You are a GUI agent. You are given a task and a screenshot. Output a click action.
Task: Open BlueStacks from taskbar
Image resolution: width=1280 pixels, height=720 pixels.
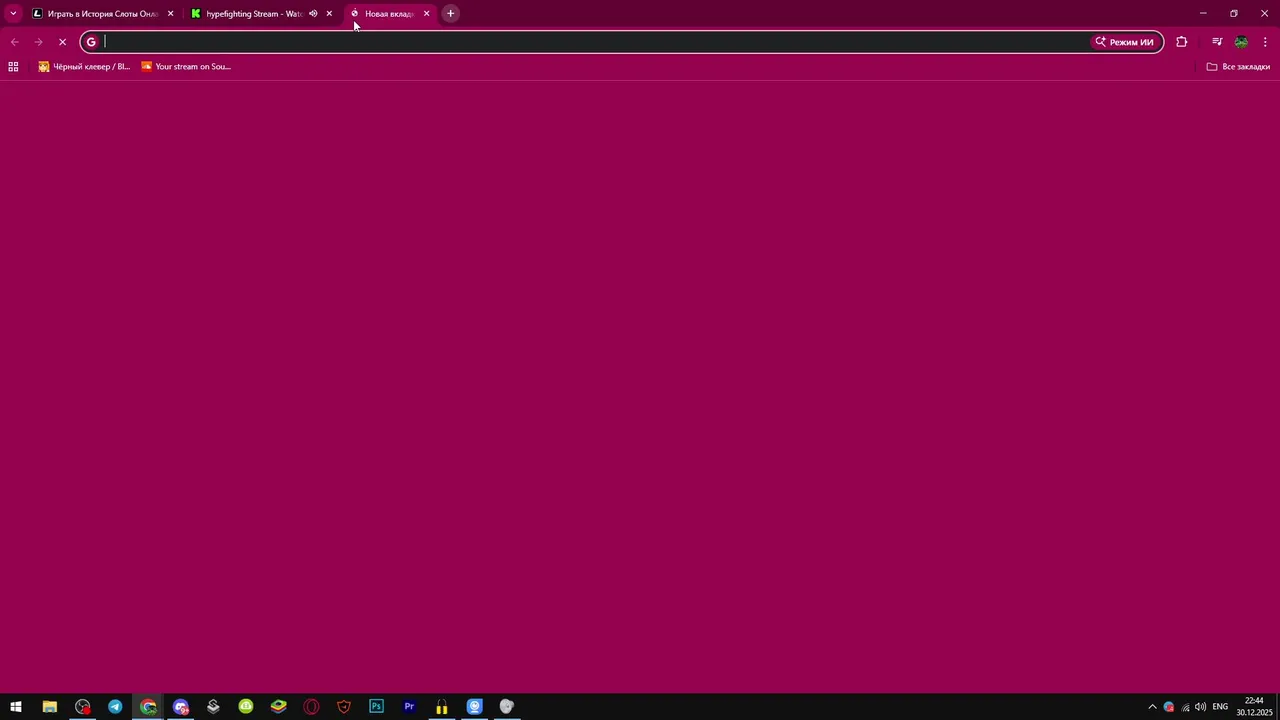279,707
